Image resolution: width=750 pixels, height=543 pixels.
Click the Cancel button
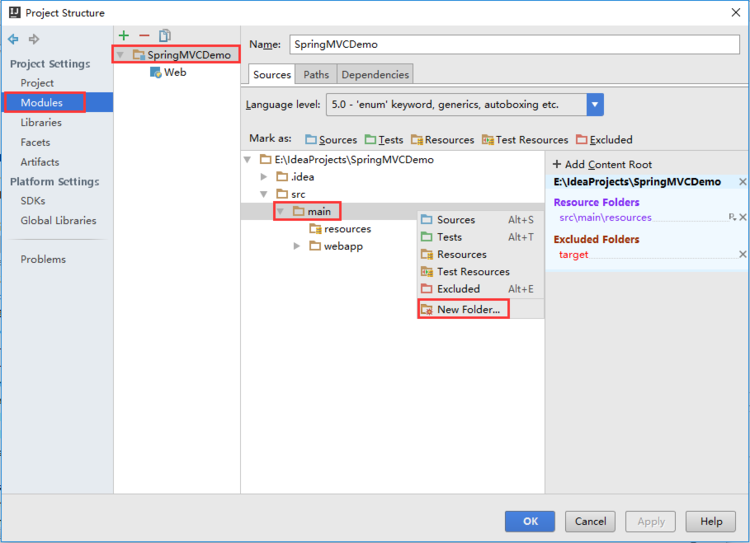(x=590, y=521)
